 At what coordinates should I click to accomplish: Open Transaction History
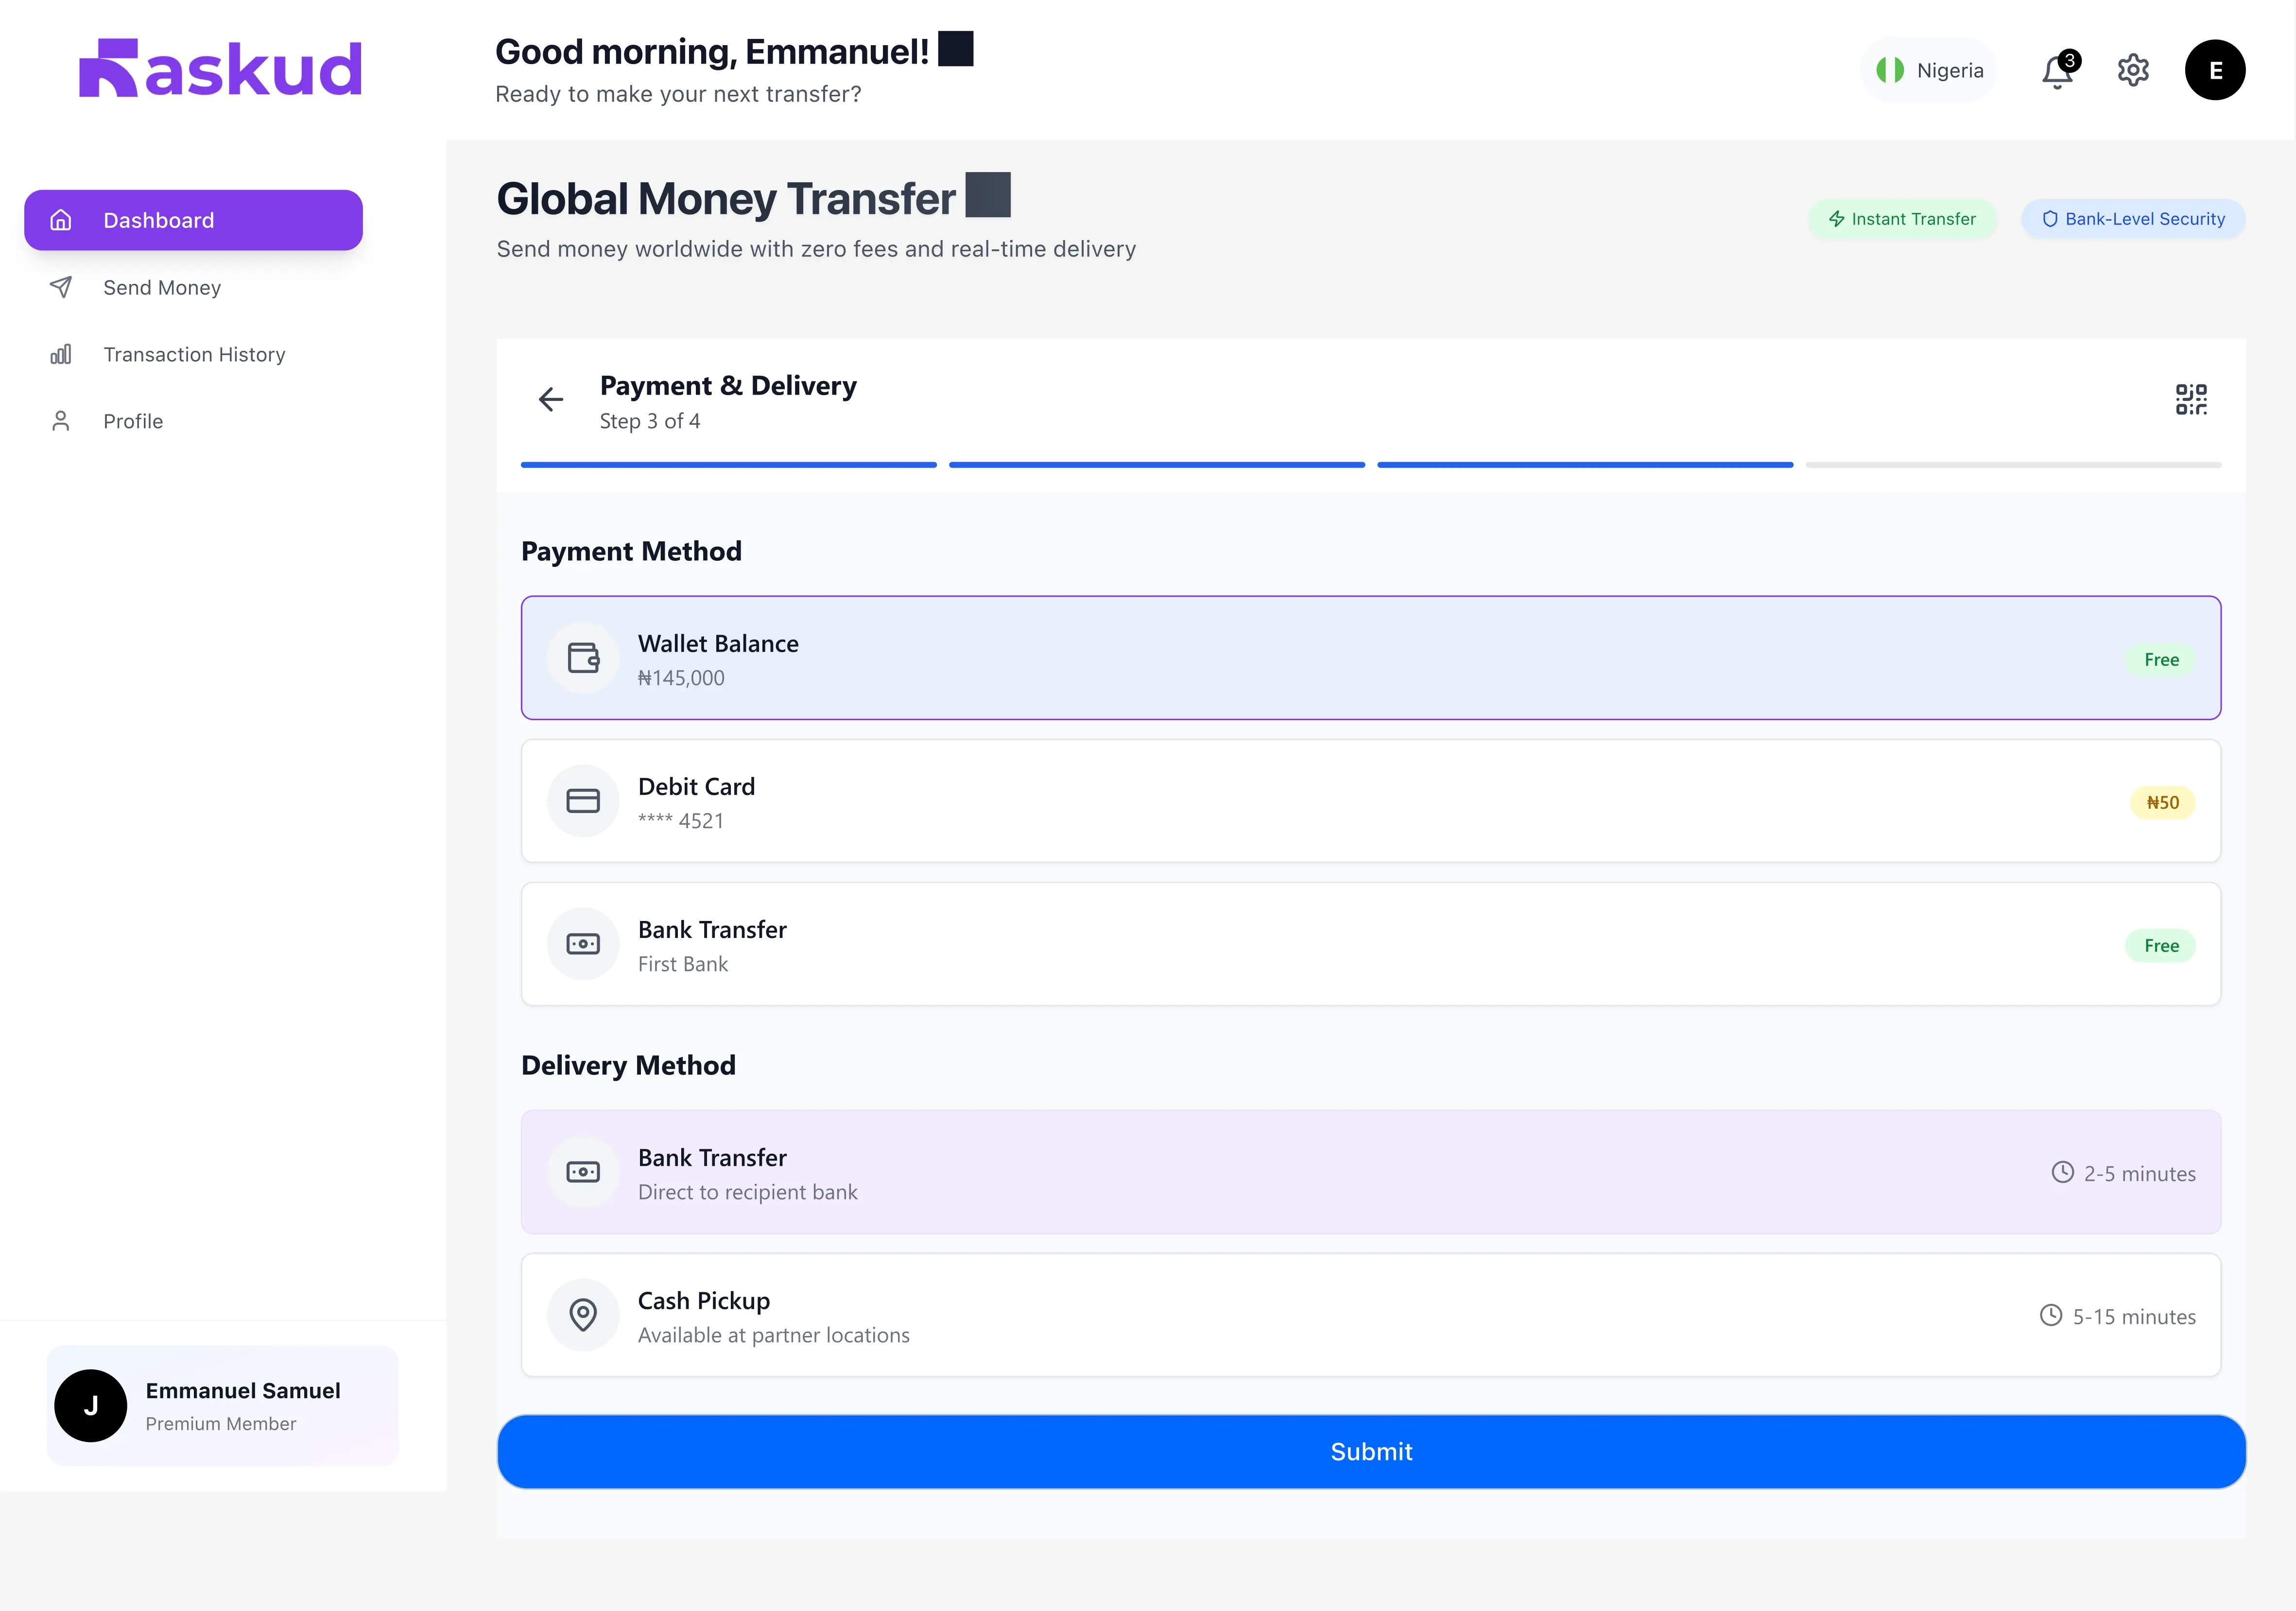tap(193, 354)
